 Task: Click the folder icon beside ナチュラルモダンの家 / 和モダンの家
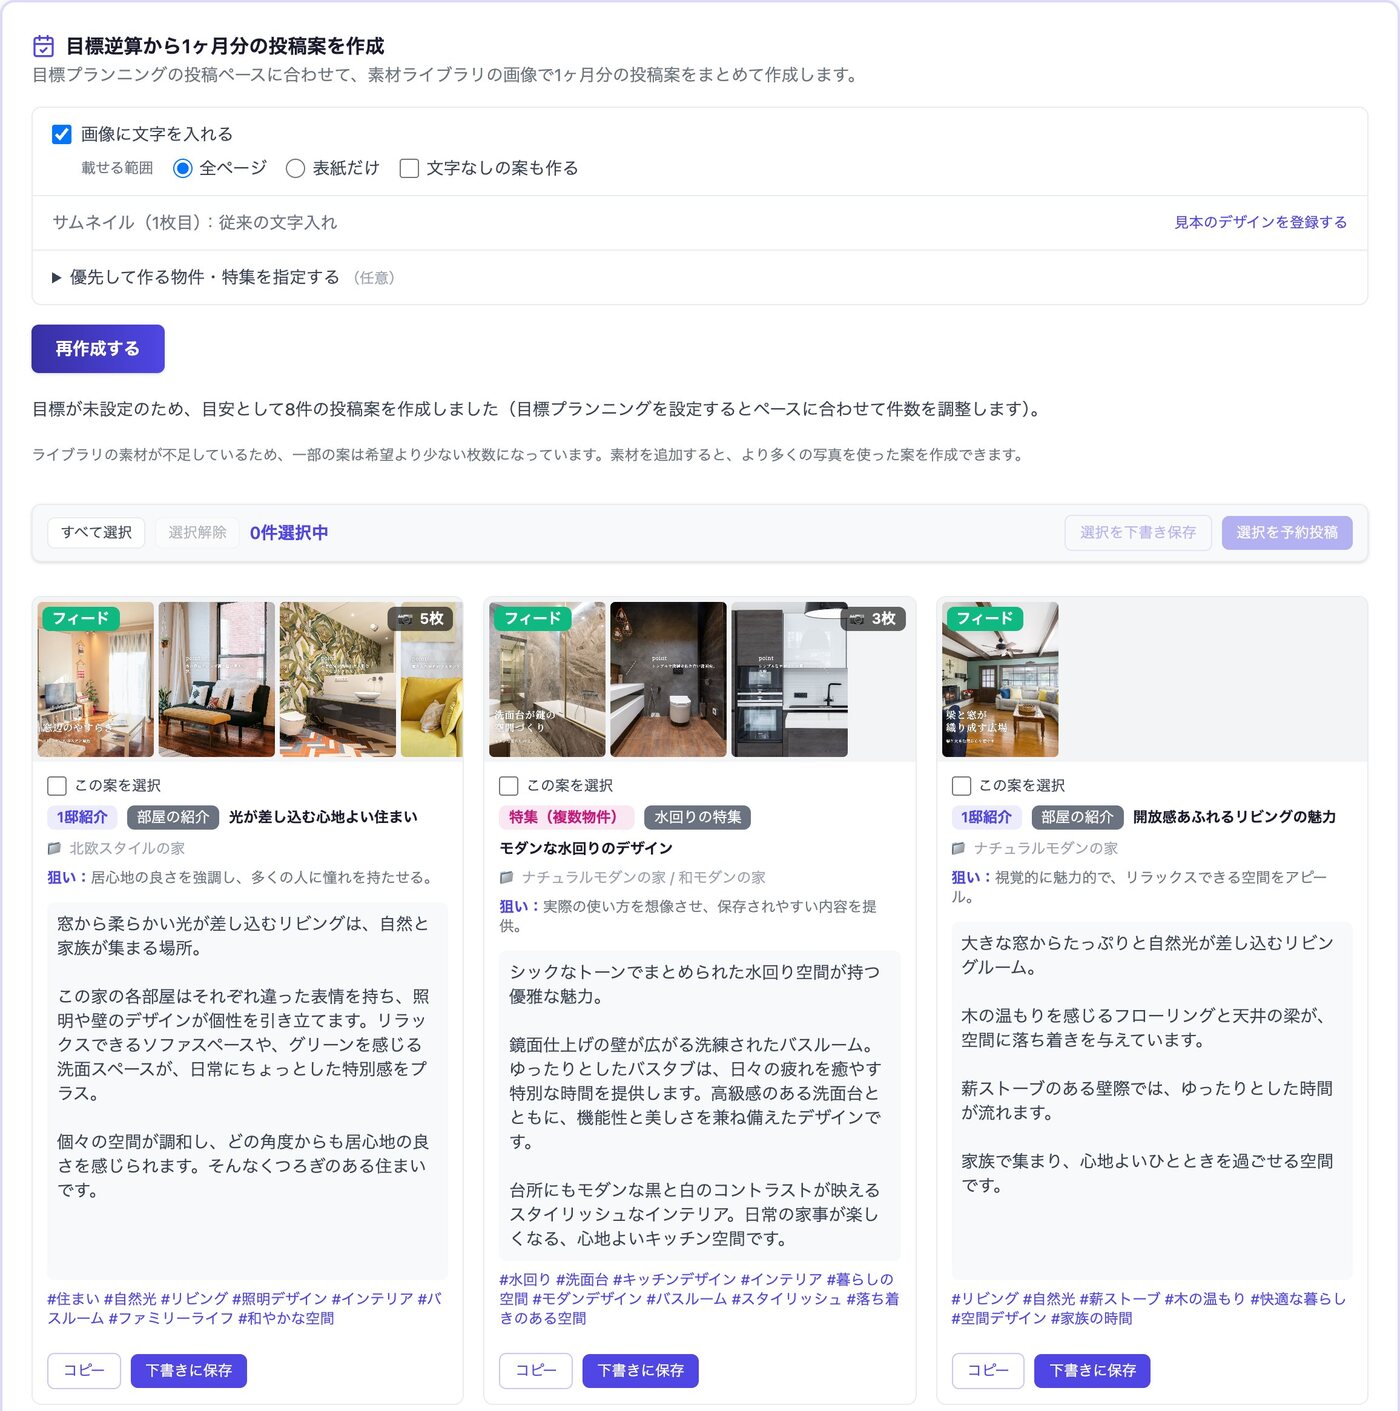(507, 877)
